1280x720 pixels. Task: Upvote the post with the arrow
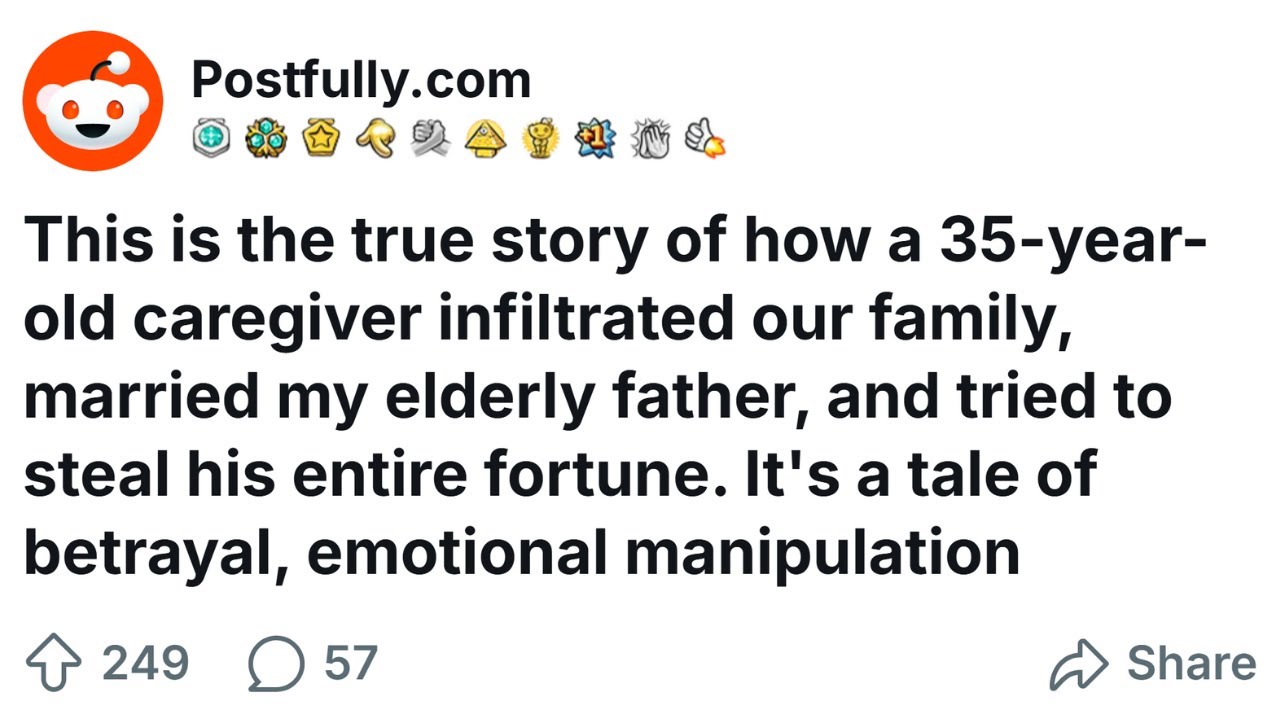pos(54,665)
